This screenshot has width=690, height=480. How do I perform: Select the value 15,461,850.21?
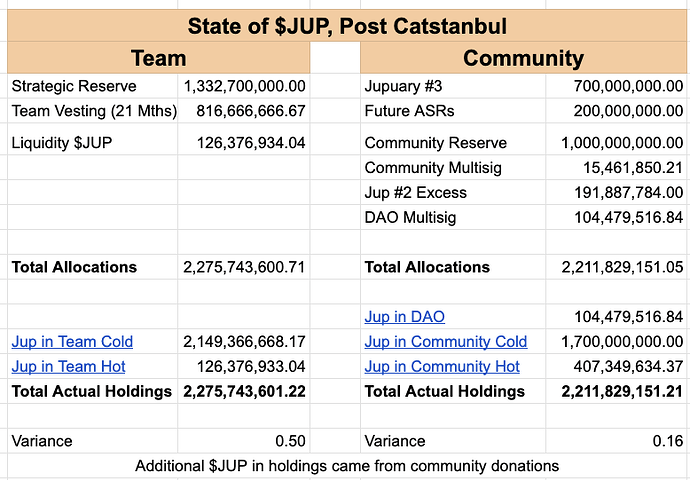633,168
